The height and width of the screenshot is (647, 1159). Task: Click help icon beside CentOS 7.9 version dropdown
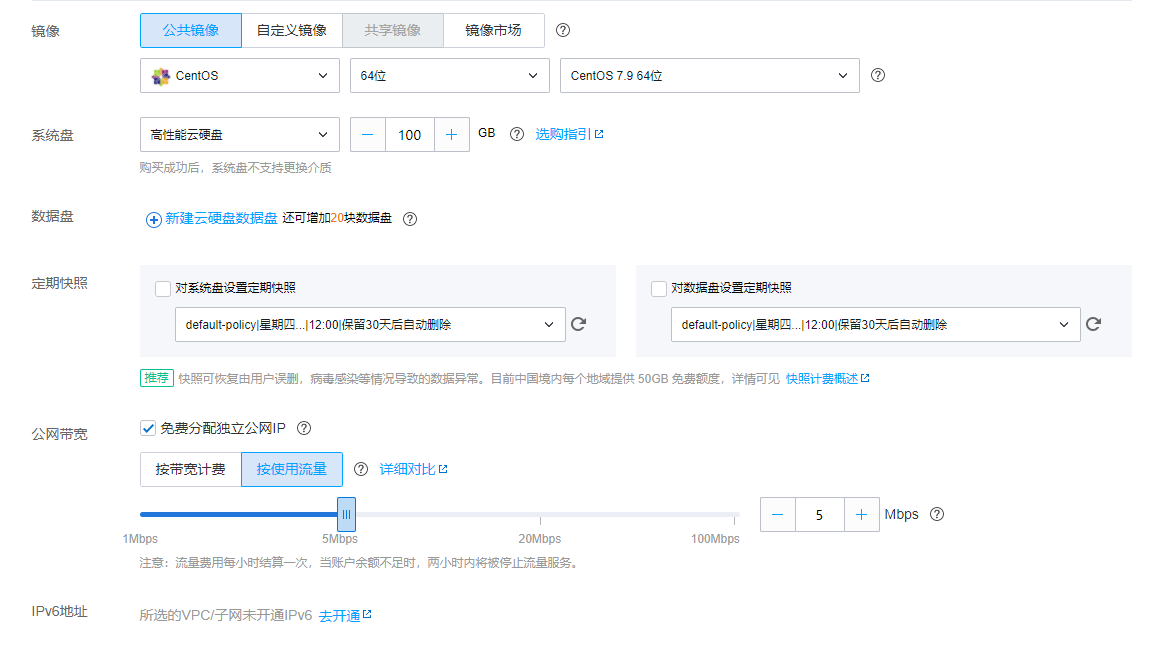(x=878, y=75)
